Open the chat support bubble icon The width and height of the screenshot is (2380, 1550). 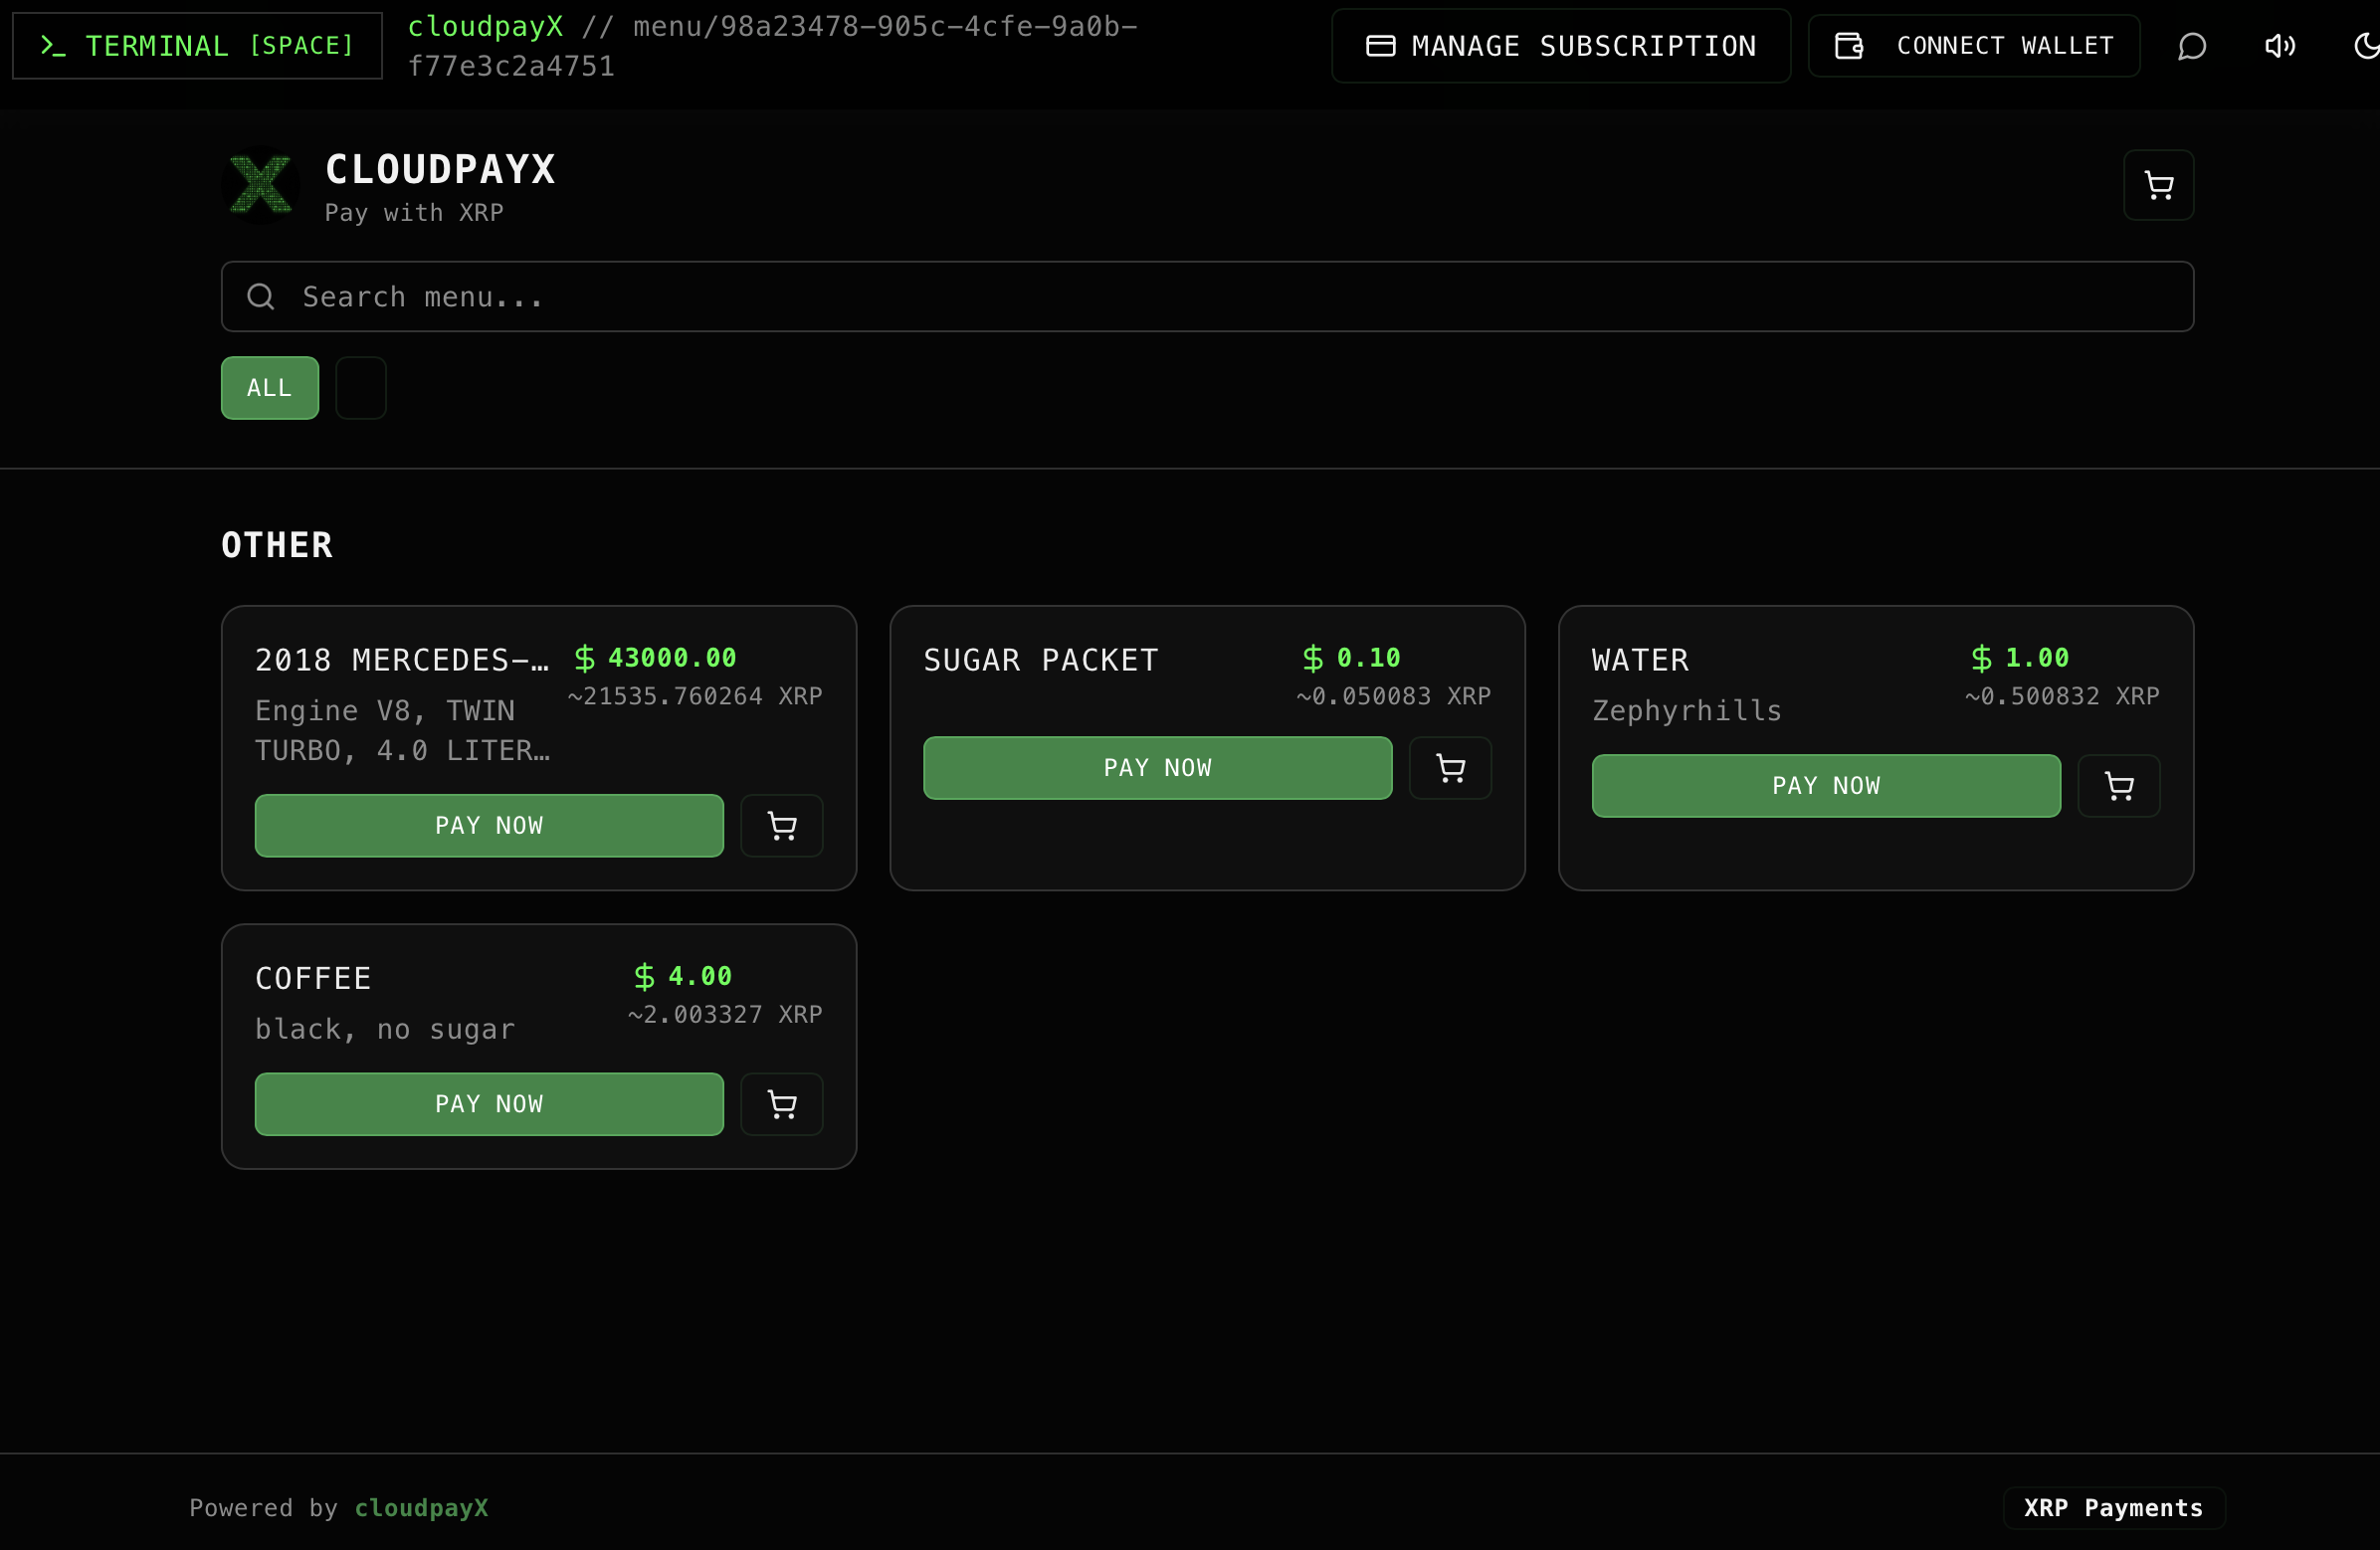(x=2192, y=45)
